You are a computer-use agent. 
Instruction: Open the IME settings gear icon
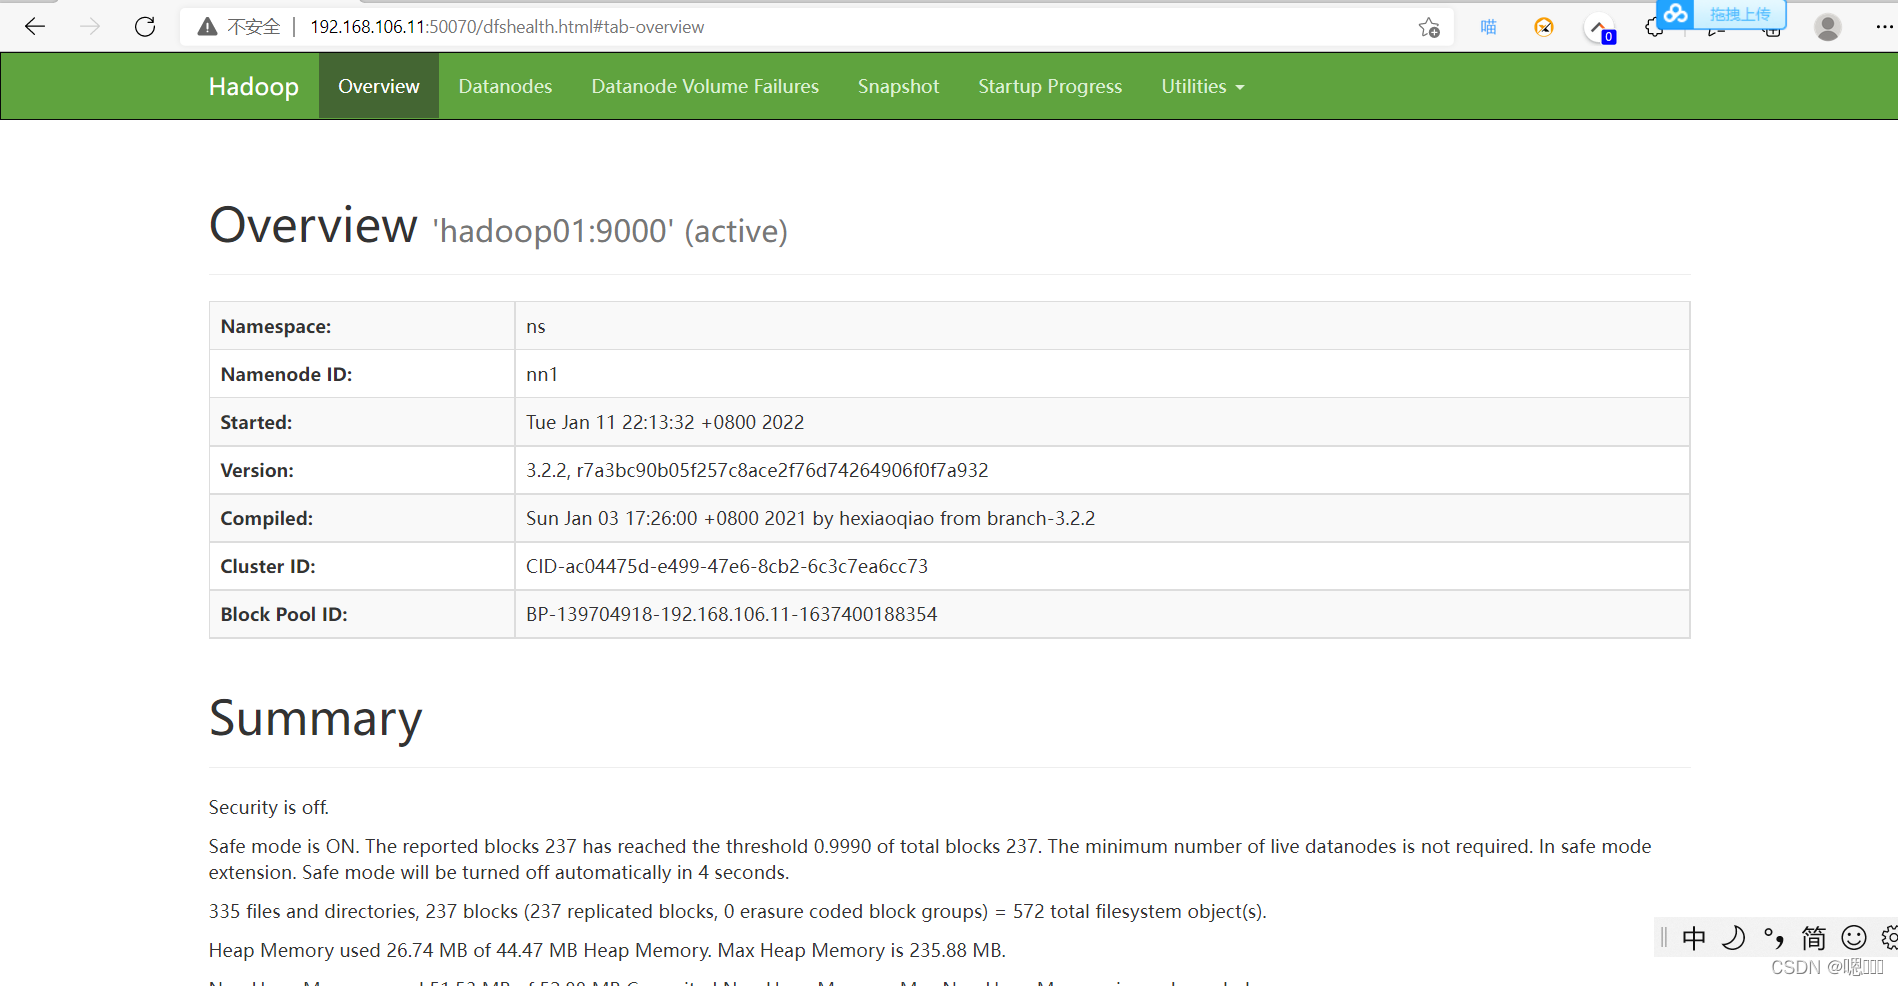[1889, 938]
